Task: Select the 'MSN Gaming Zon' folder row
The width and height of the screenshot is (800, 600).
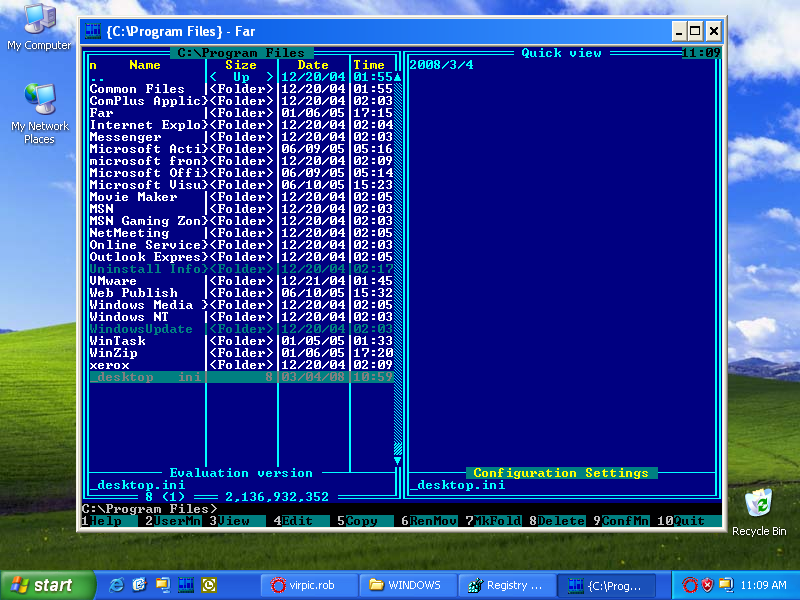Action: click(x=241, y=221)
